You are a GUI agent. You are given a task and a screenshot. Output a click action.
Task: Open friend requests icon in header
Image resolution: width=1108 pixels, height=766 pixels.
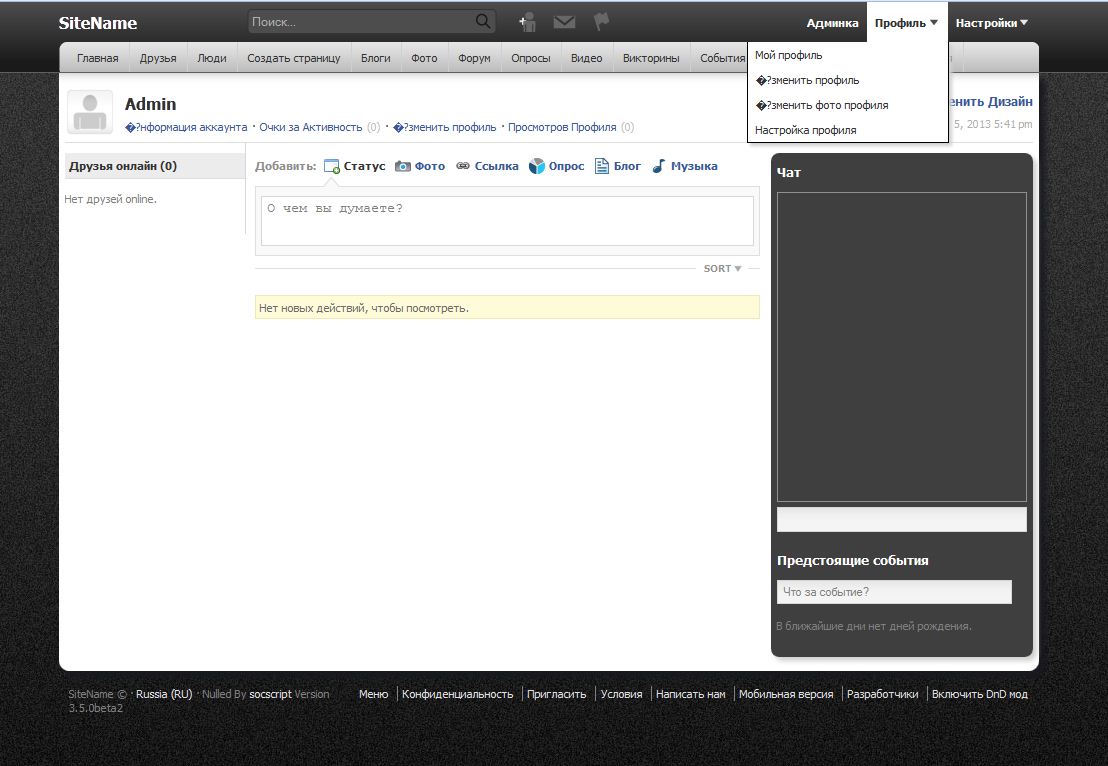click(527, 22)
